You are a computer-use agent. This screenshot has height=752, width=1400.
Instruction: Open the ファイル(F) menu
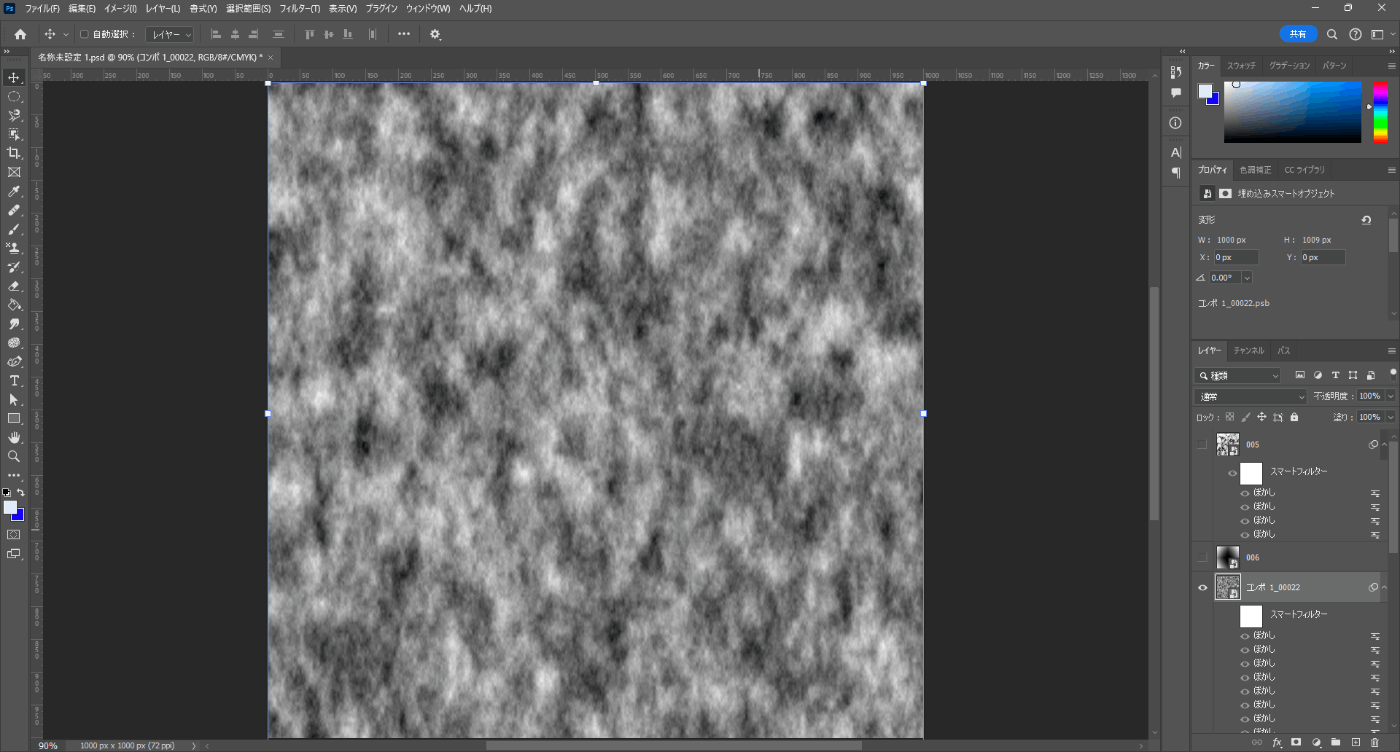click(x=42, y=8)
